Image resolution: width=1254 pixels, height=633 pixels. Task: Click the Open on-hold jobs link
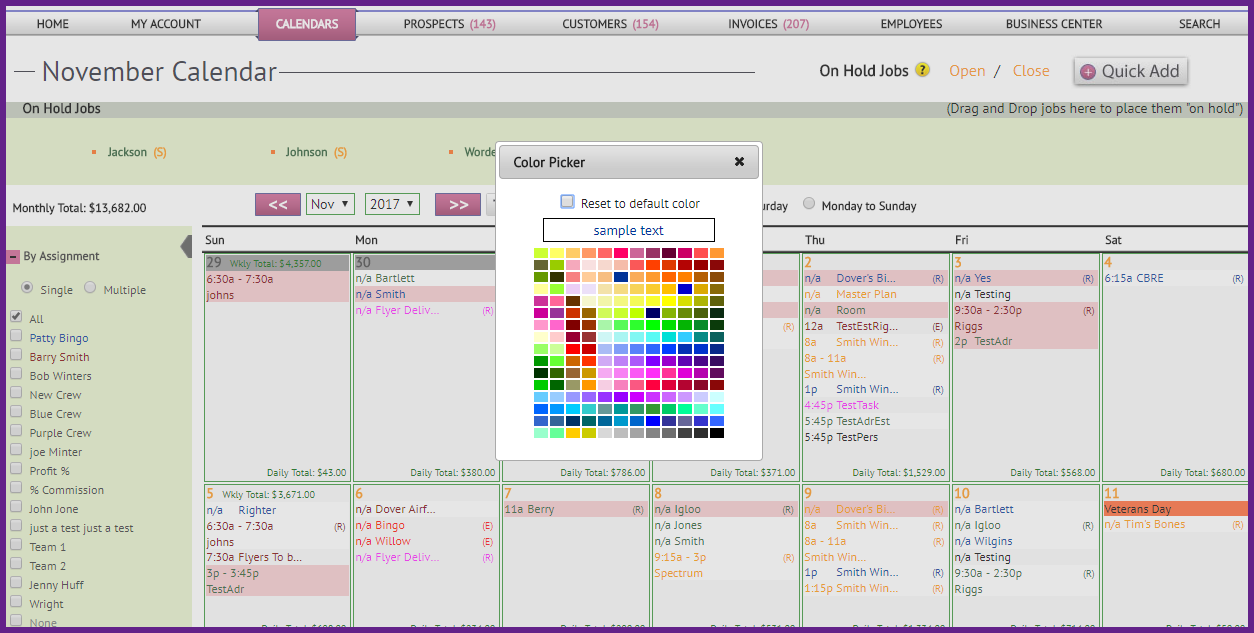pos(967,71)
